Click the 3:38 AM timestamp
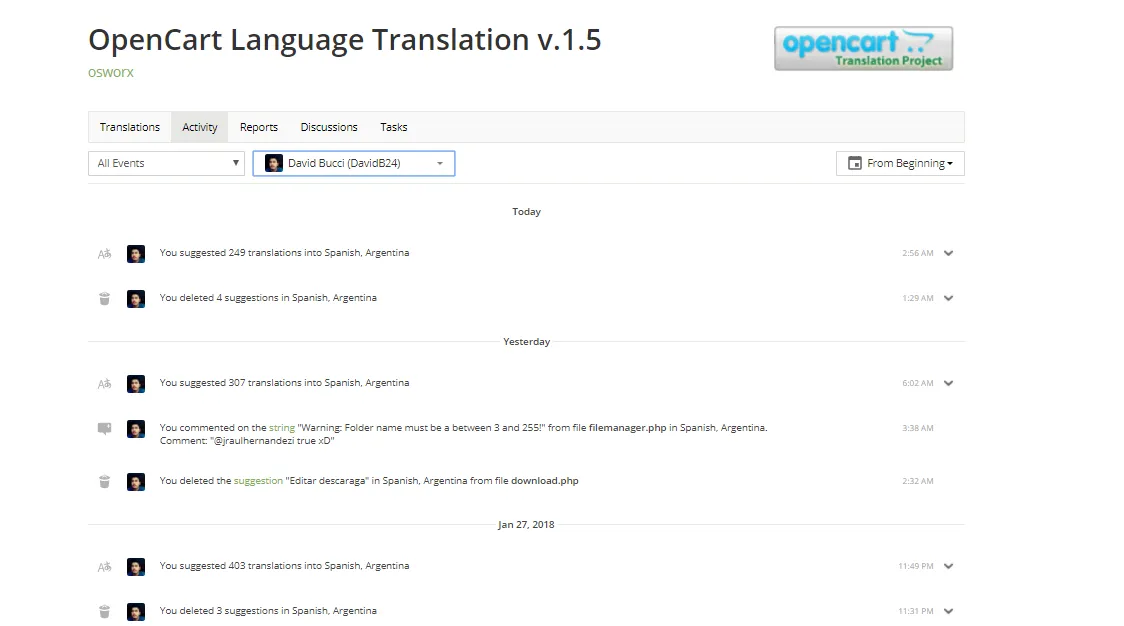This screenshot has width=1124, height=626. [918, 428]
